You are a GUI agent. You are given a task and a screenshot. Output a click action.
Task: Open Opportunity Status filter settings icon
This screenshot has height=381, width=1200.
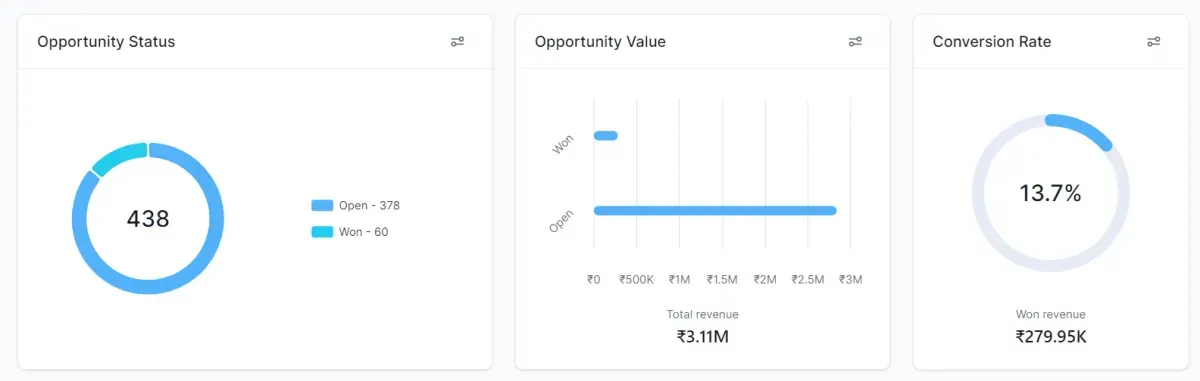coord(457,42)
